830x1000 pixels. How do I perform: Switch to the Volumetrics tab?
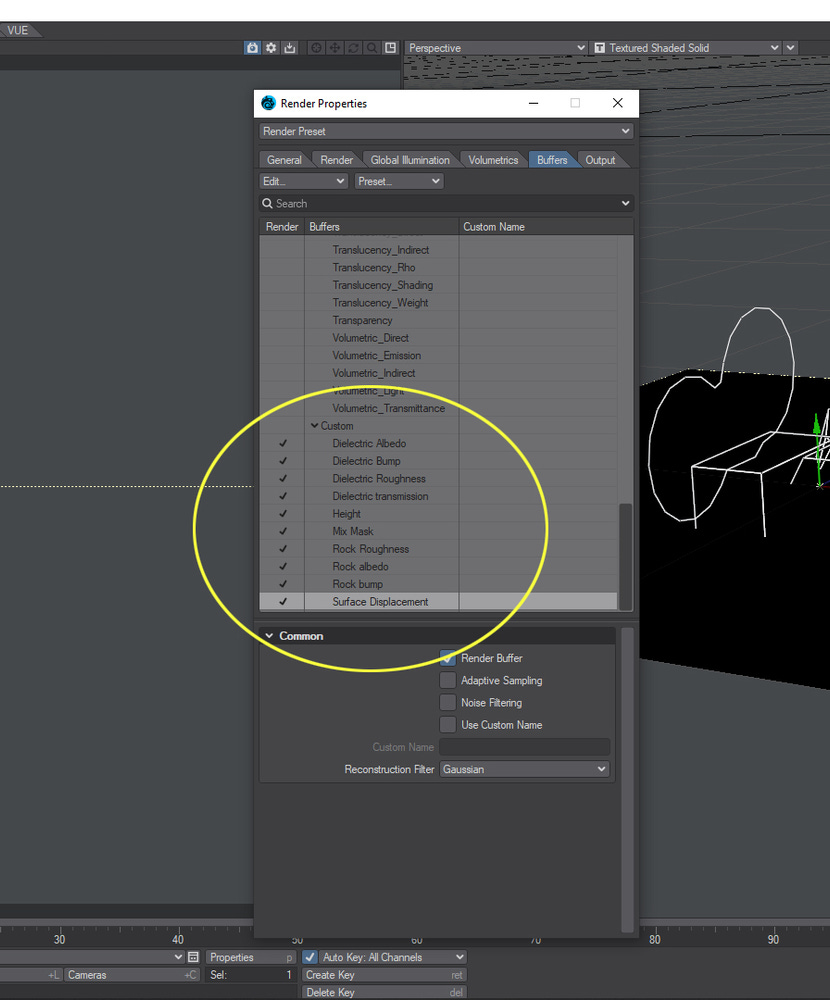[x=493, y=160]
